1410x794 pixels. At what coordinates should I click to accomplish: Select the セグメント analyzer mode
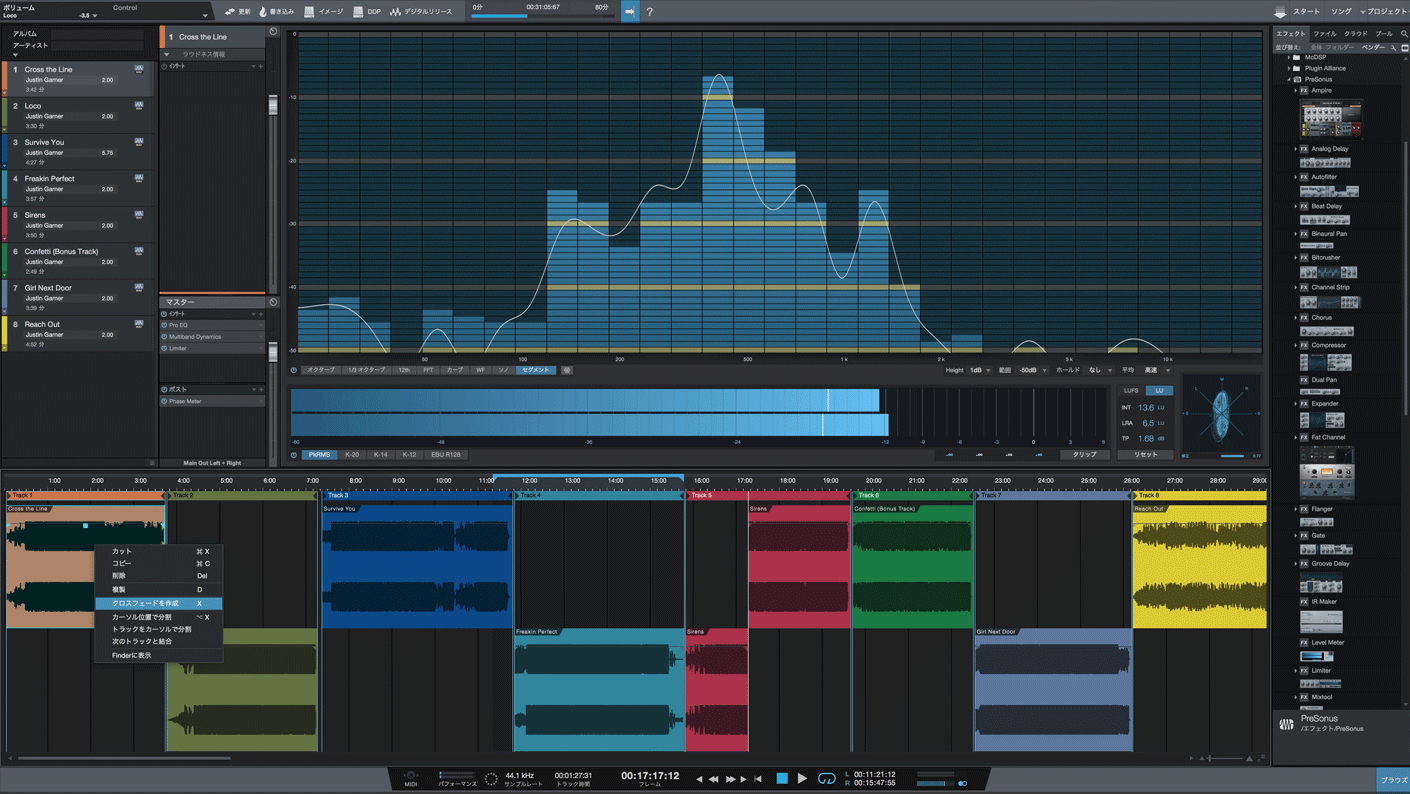(x=535, y=370)
